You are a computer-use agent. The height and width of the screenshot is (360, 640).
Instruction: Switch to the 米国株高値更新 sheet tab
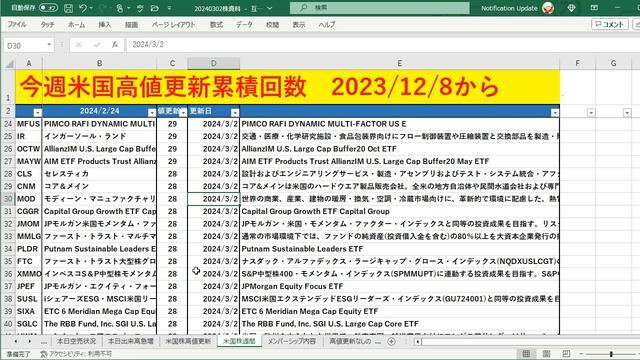click(x=188, y=341)
